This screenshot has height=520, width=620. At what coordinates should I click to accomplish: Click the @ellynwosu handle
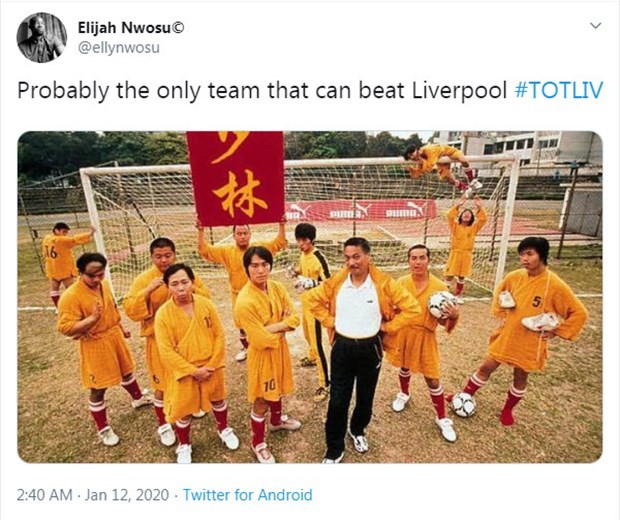pyautogui.click(x=119, y=48)
